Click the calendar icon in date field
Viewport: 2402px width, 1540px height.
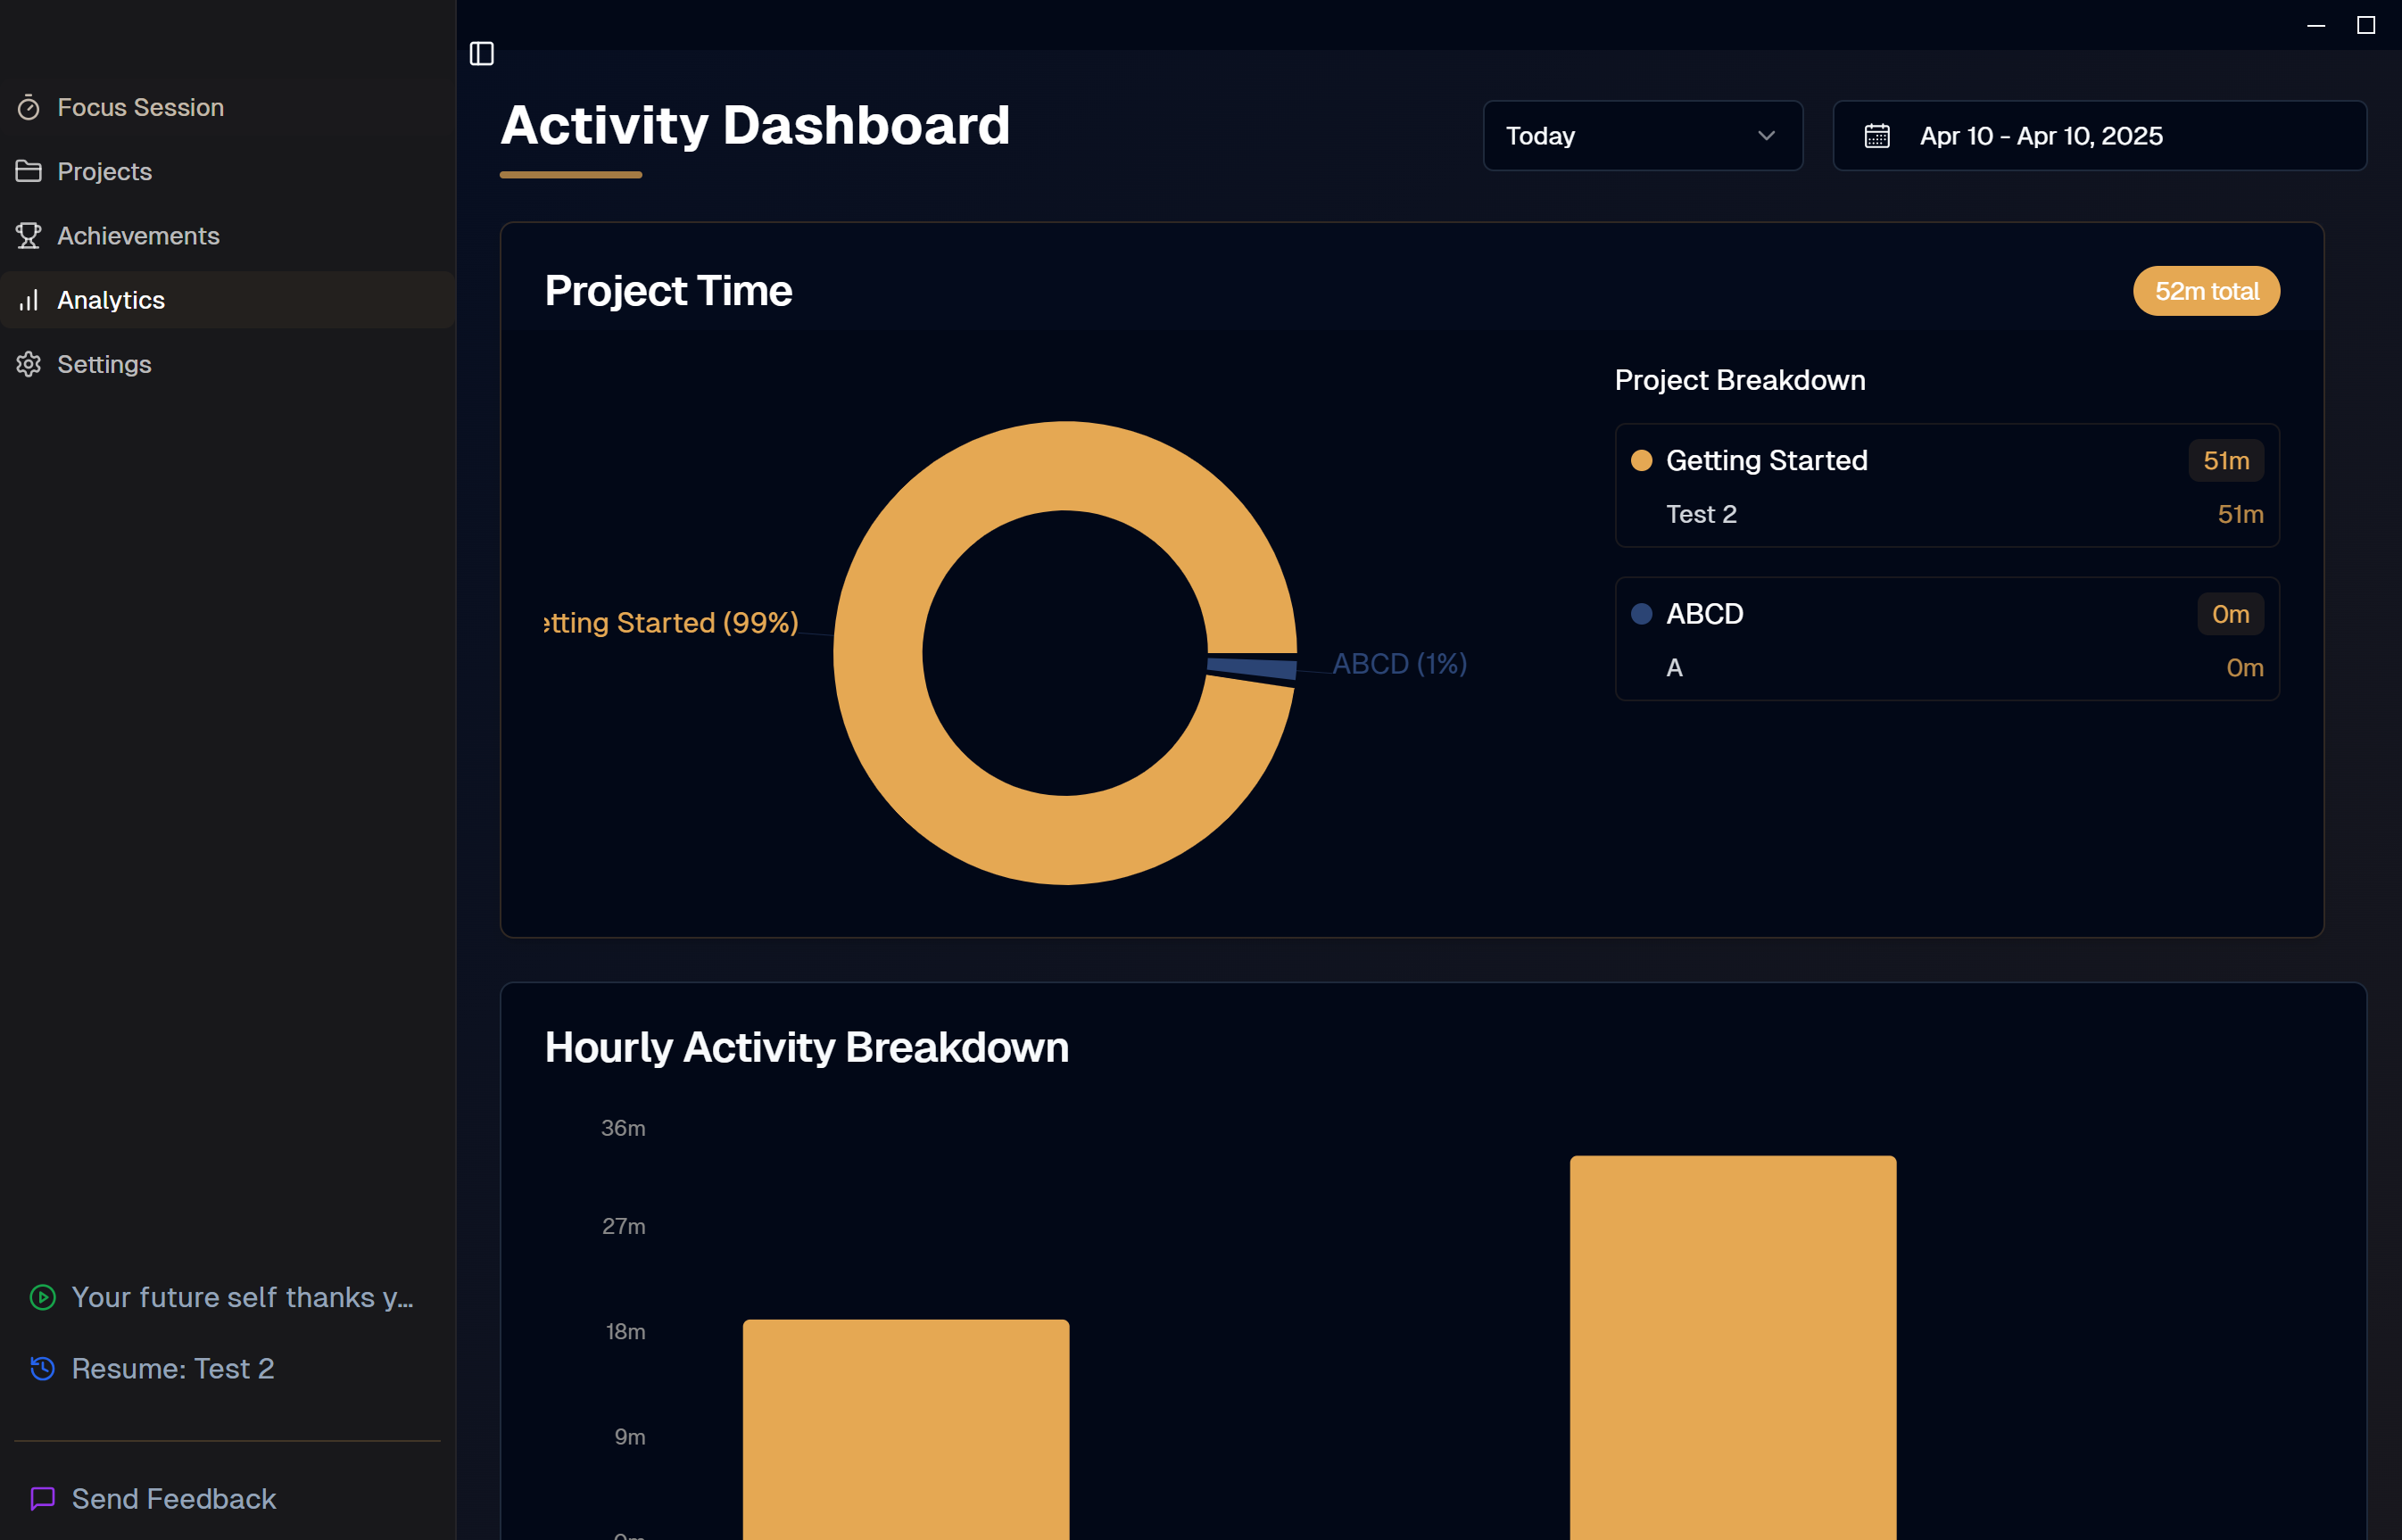(1876, 135)
